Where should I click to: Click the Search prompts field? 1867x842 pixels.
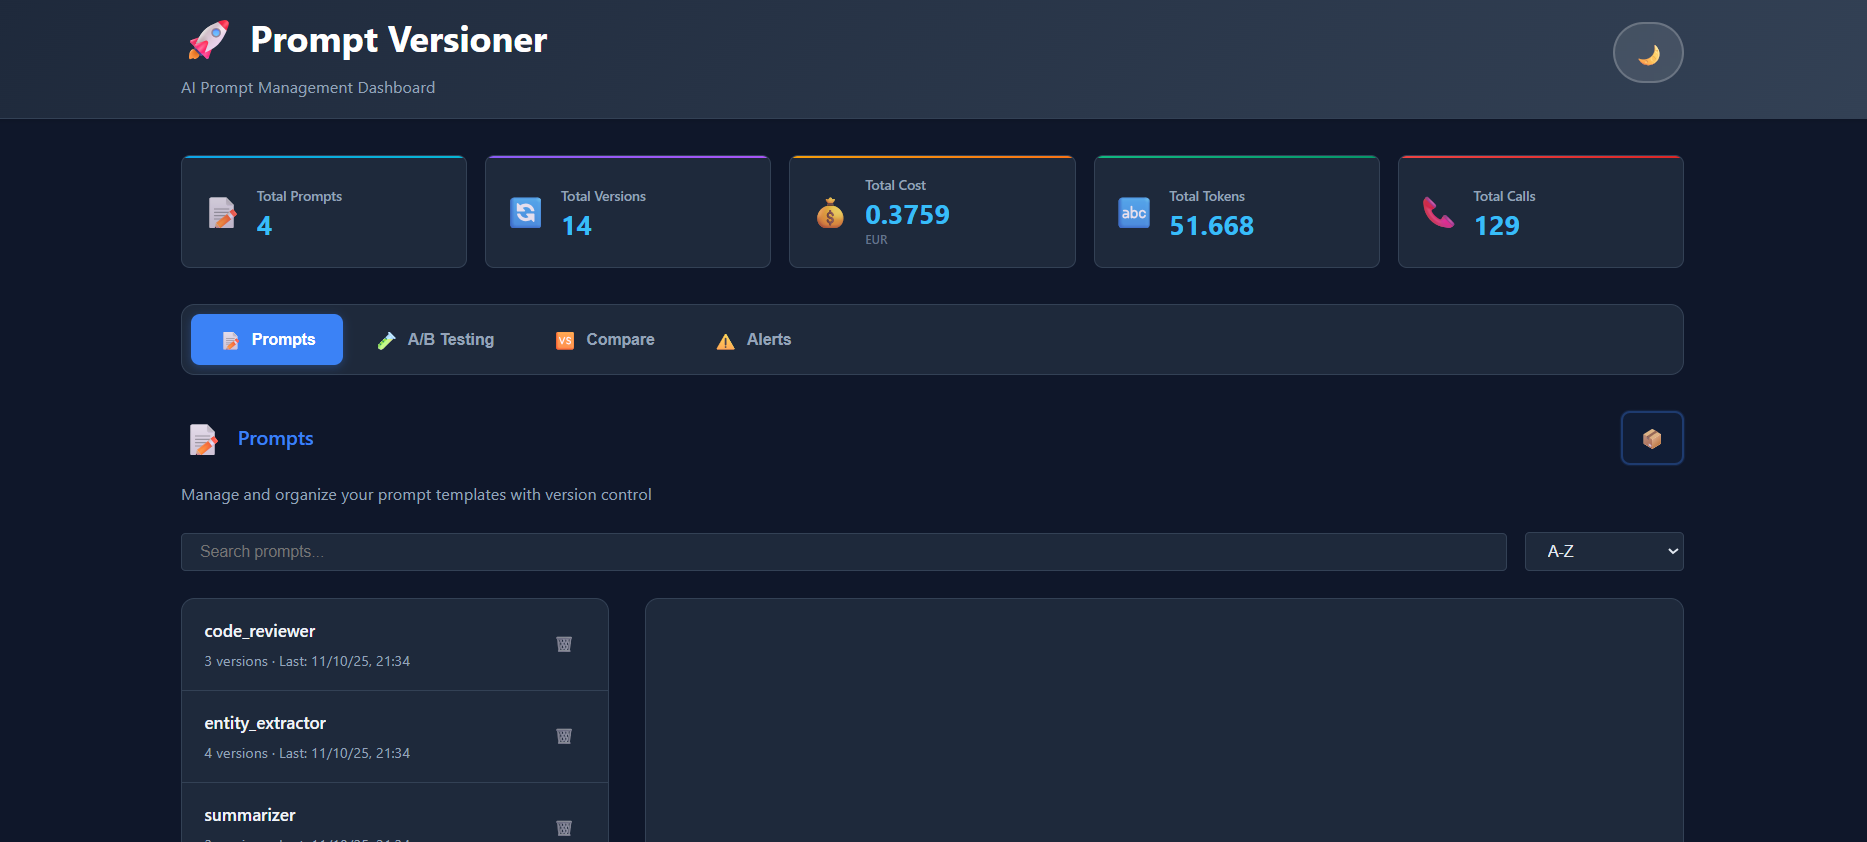coord(844,552)
